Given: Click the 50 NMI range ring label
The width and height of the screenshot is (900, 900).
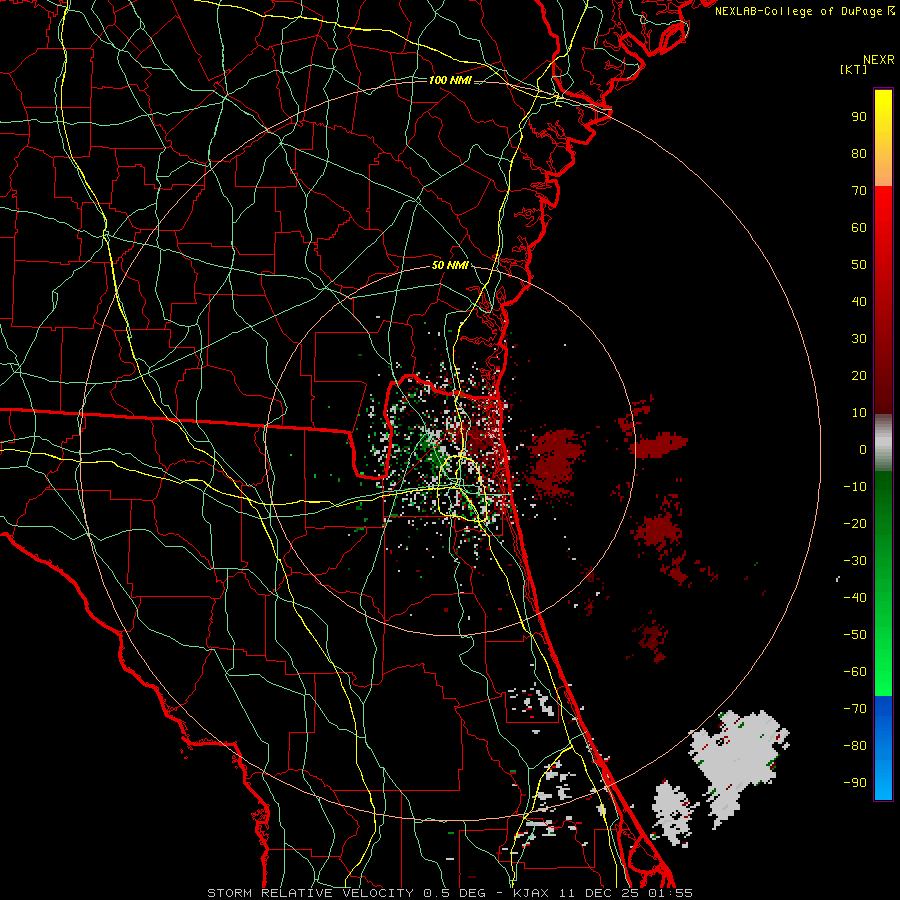Looking at the screenshot, I should 450,265.
